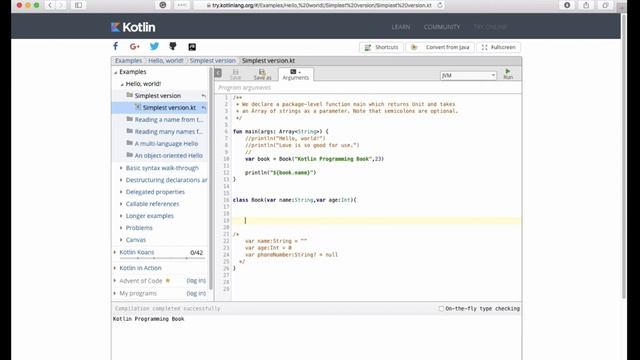Click Safari back navigation arrow
The width and height of the screenshot is (640, 360).
pyautogui.click(x=50, y=5)
